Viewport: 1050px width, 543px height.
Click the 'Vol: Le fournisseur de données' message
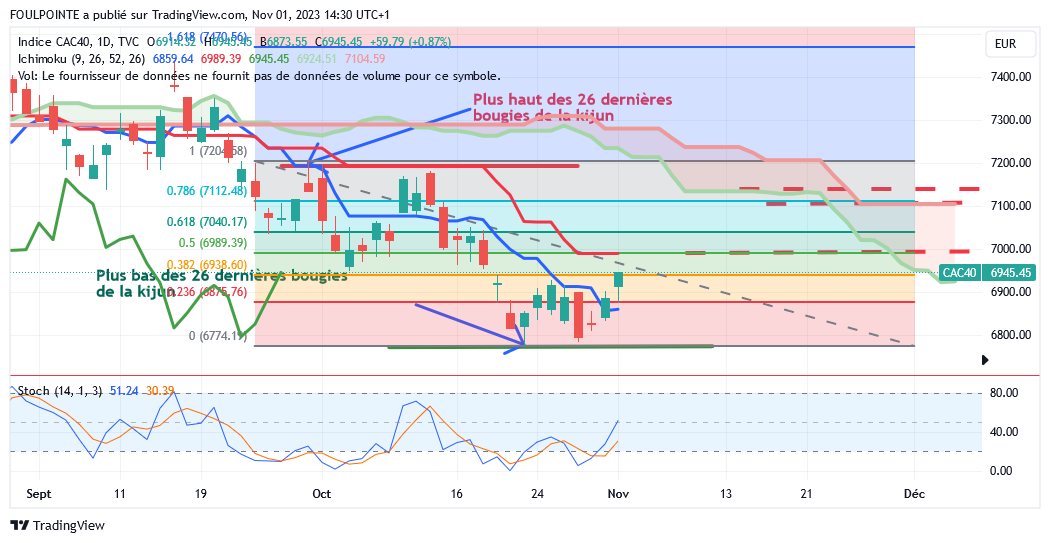pyautogui.click(x=259, y=76)
